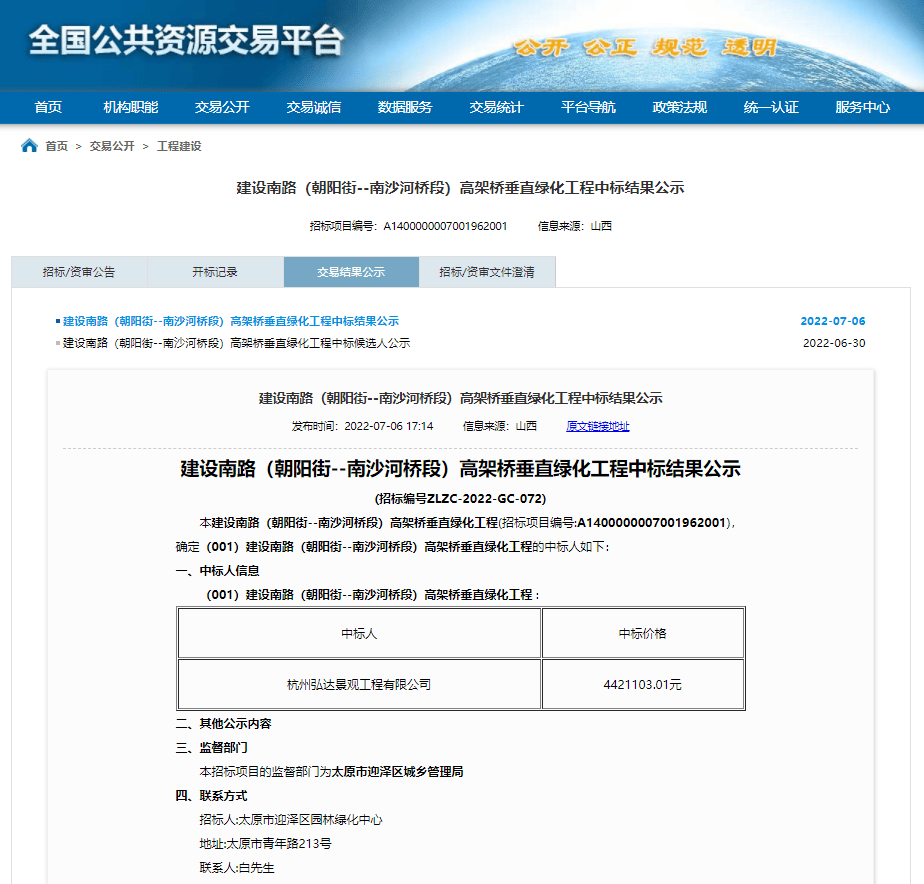Switch to the 招标/资审公告 tab
The width and height of the screenshot is (924, 884).
[79, 272]
